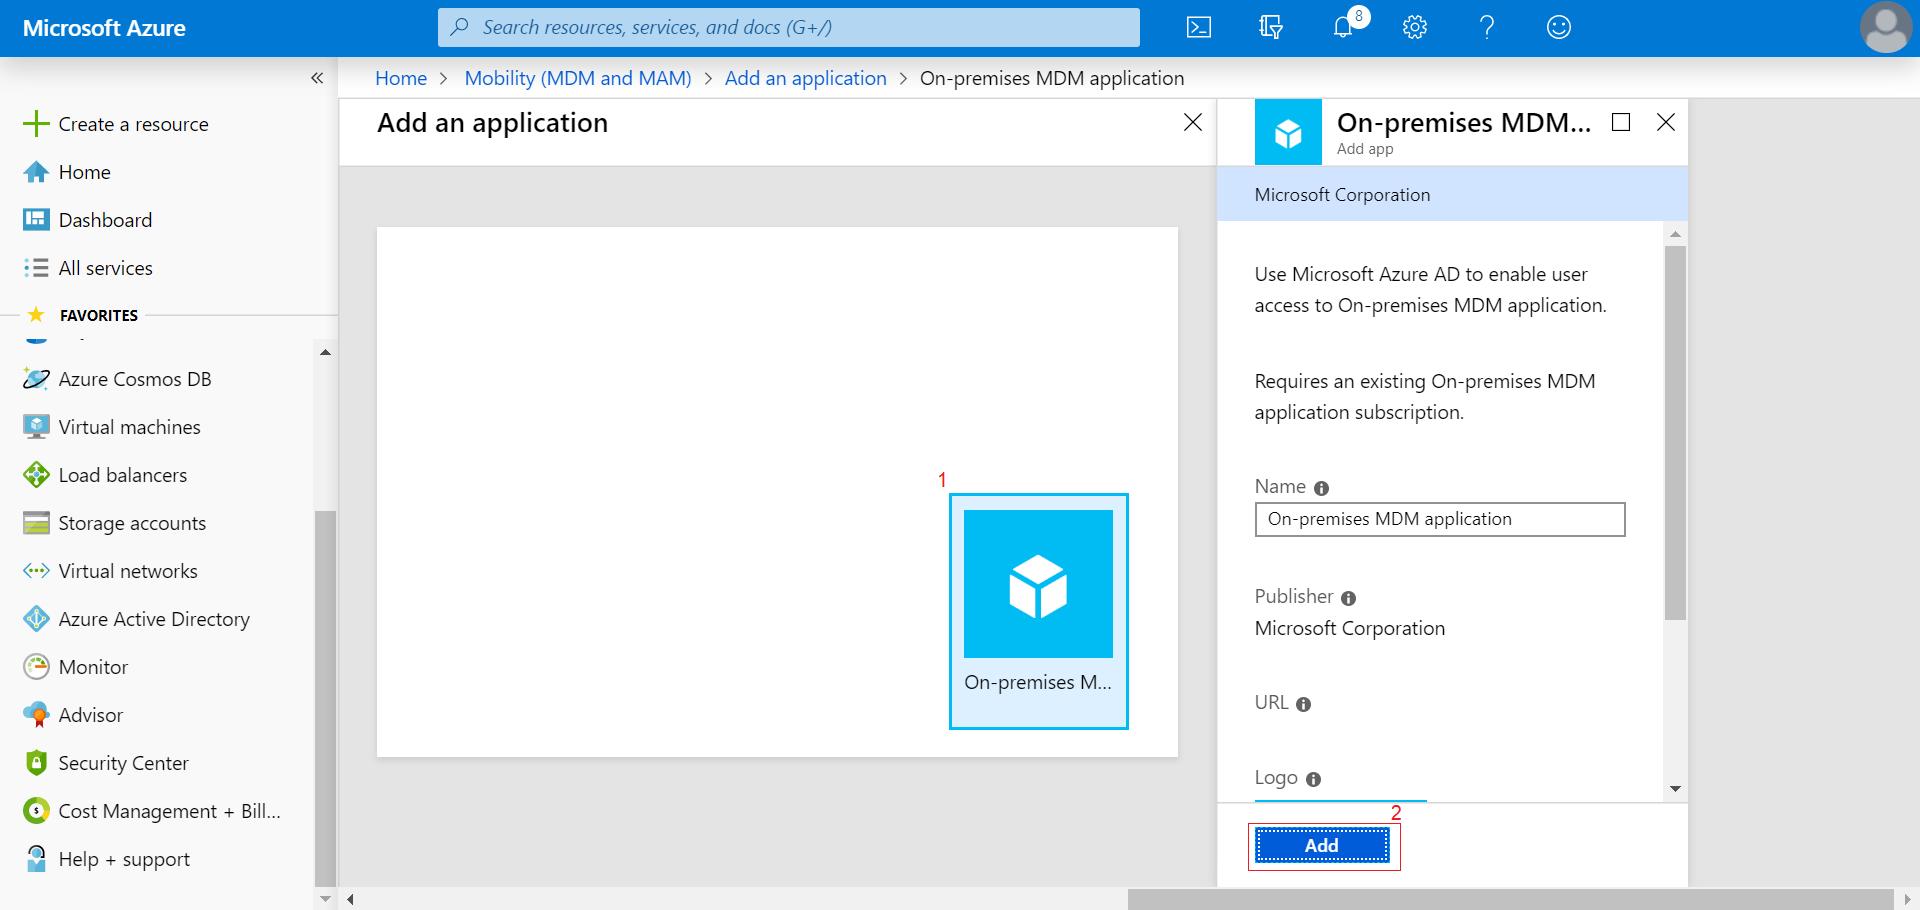Image resolution: width=1920 pixels, height=910 pixels.
Task: Open the user account avatar
Action: [1886, 27]
